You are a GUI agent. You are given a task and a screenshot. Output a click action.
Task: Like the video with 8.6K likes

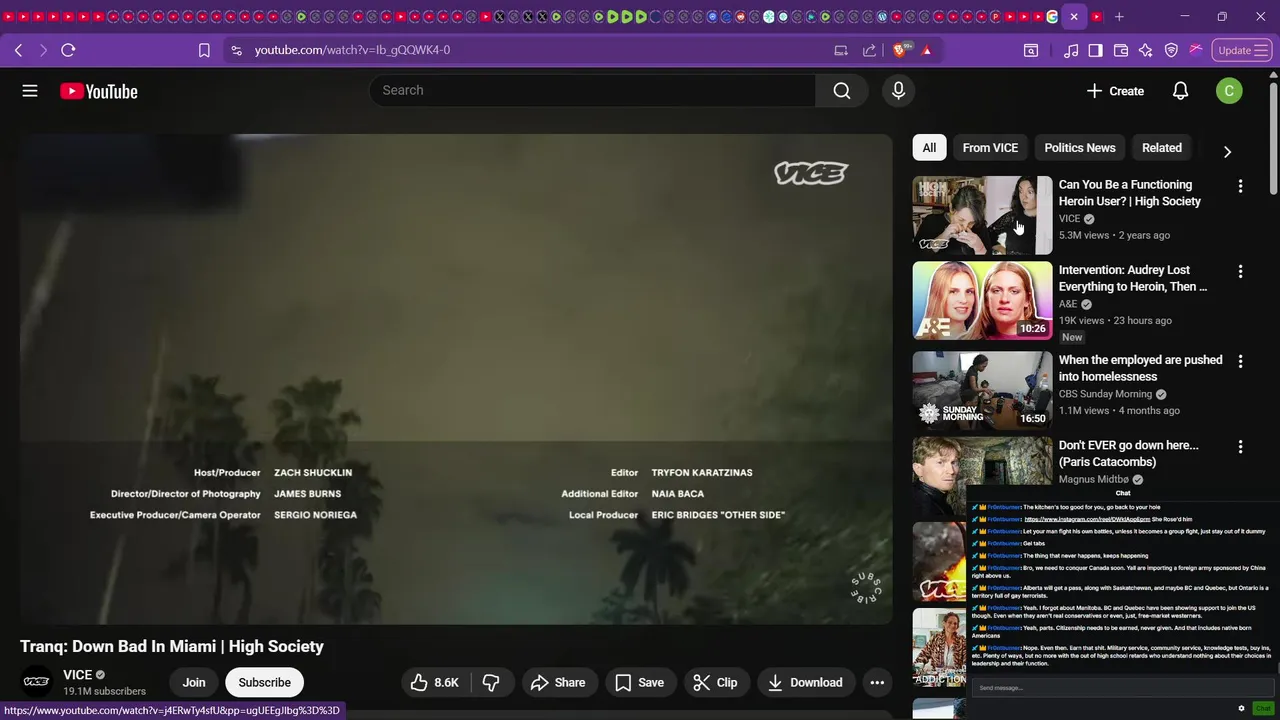[434, 682]
